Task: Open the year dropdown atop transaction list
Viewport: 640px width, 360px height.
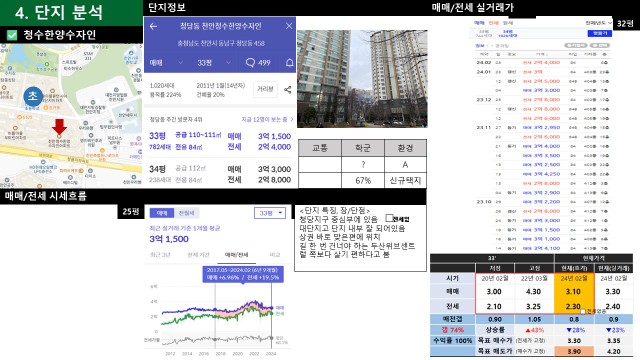Action: coord(598,23)
